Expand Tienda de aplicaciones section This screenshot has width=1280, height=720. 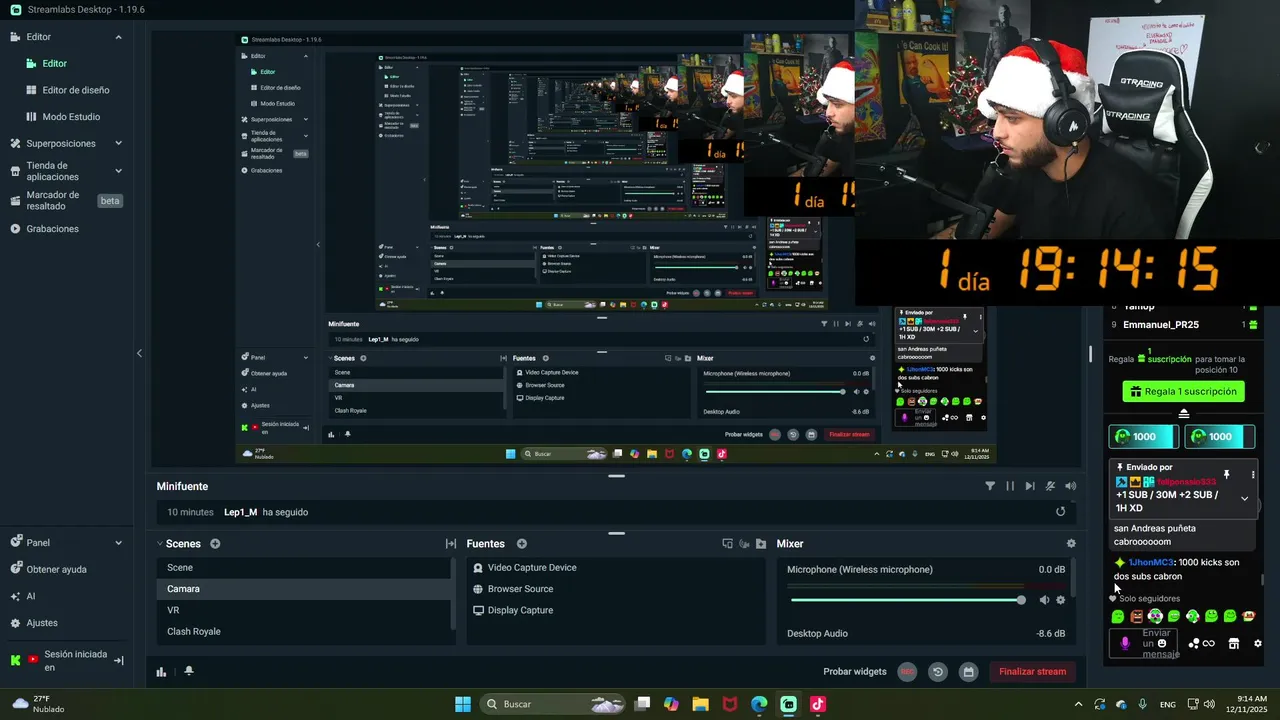pos(118,171)
